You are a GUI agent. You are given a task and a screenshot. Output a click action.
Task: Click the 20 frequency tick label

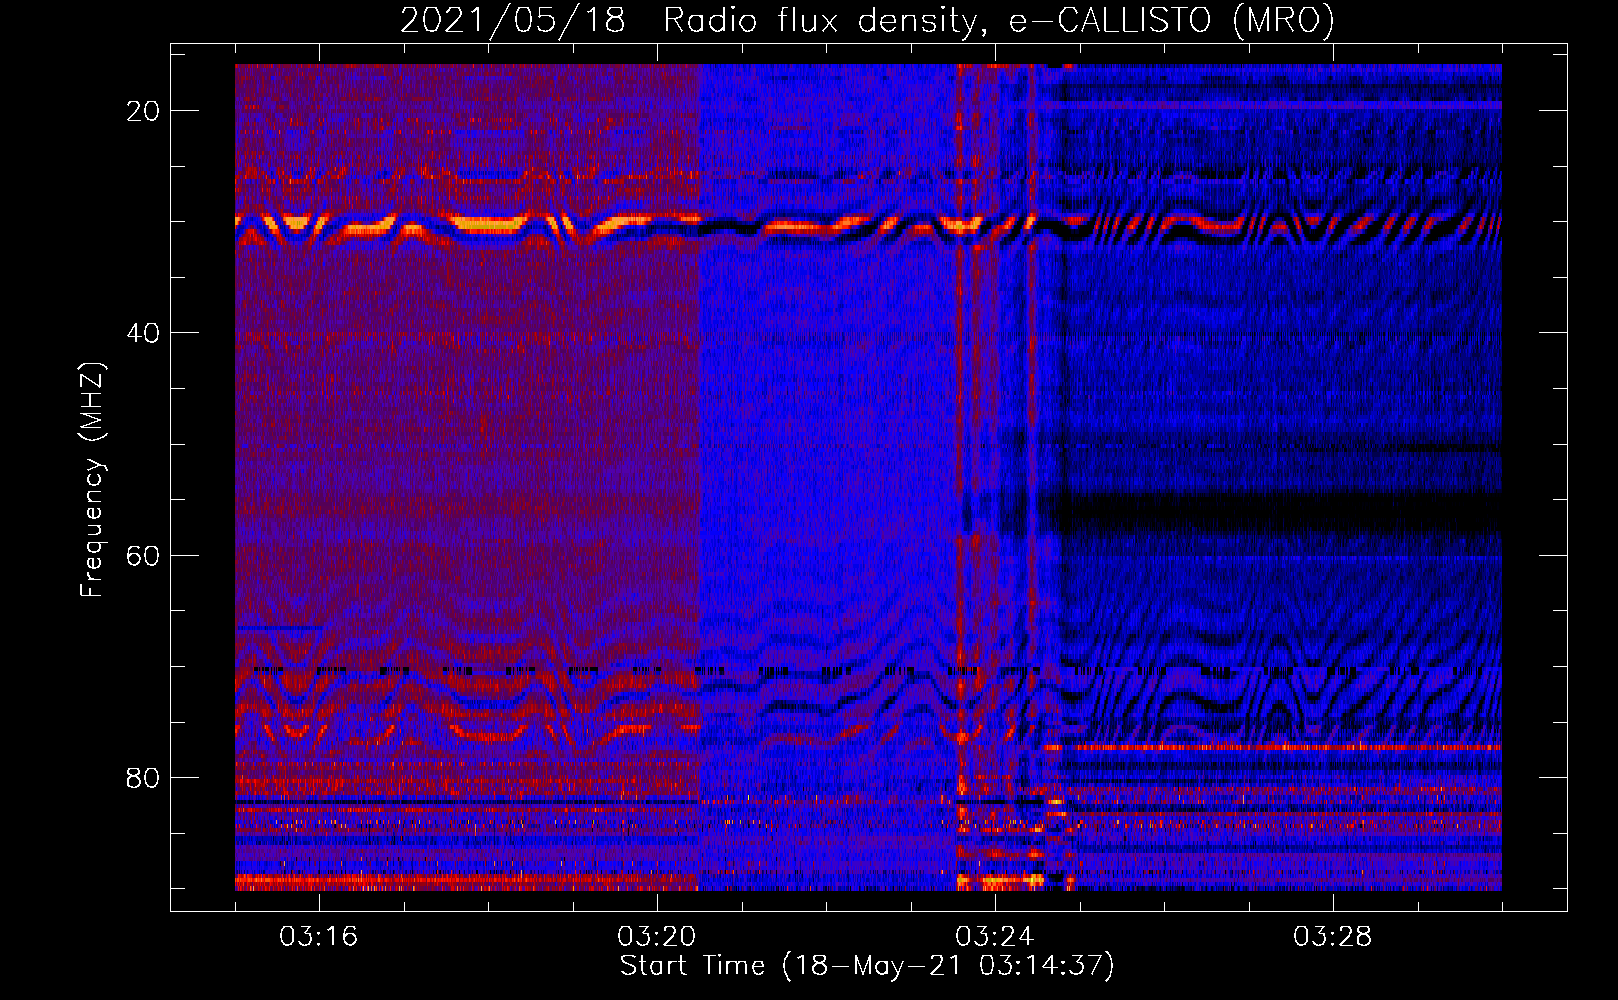(144, 111)
